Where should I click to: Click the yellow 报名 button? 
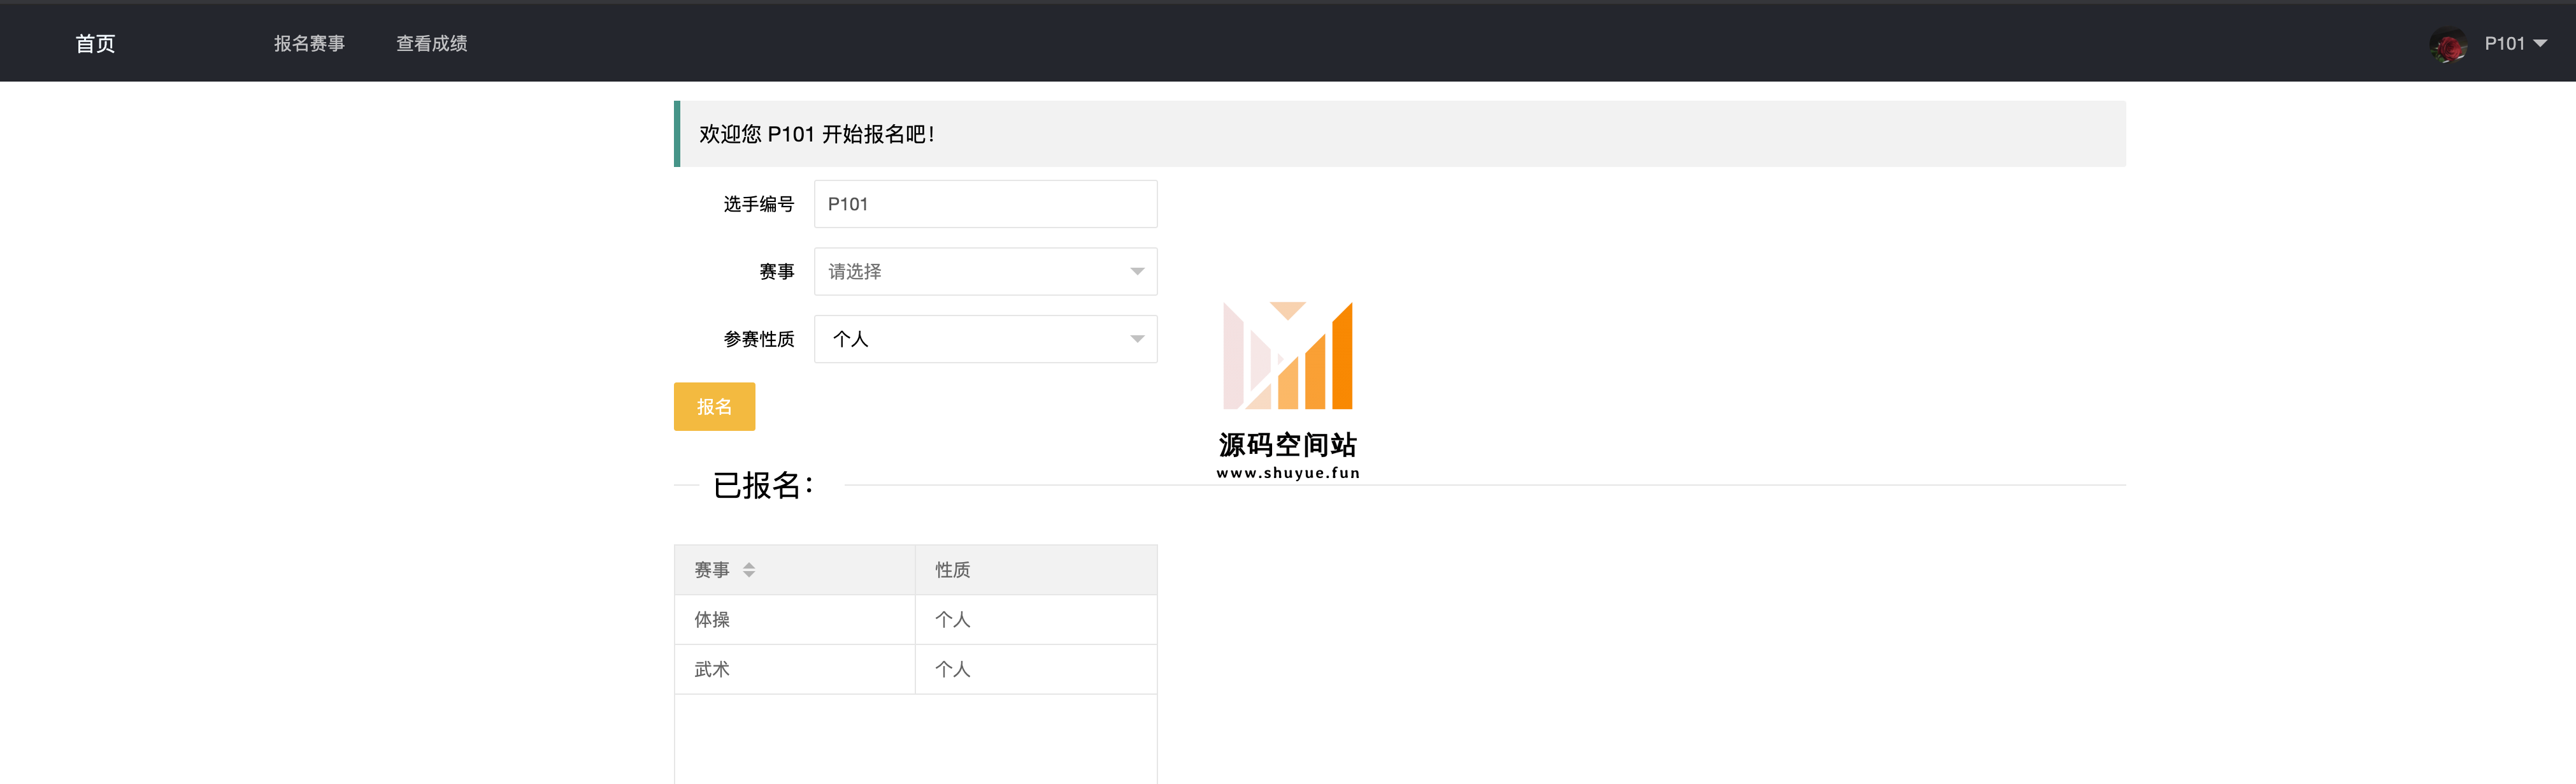(x=714, y=407)
